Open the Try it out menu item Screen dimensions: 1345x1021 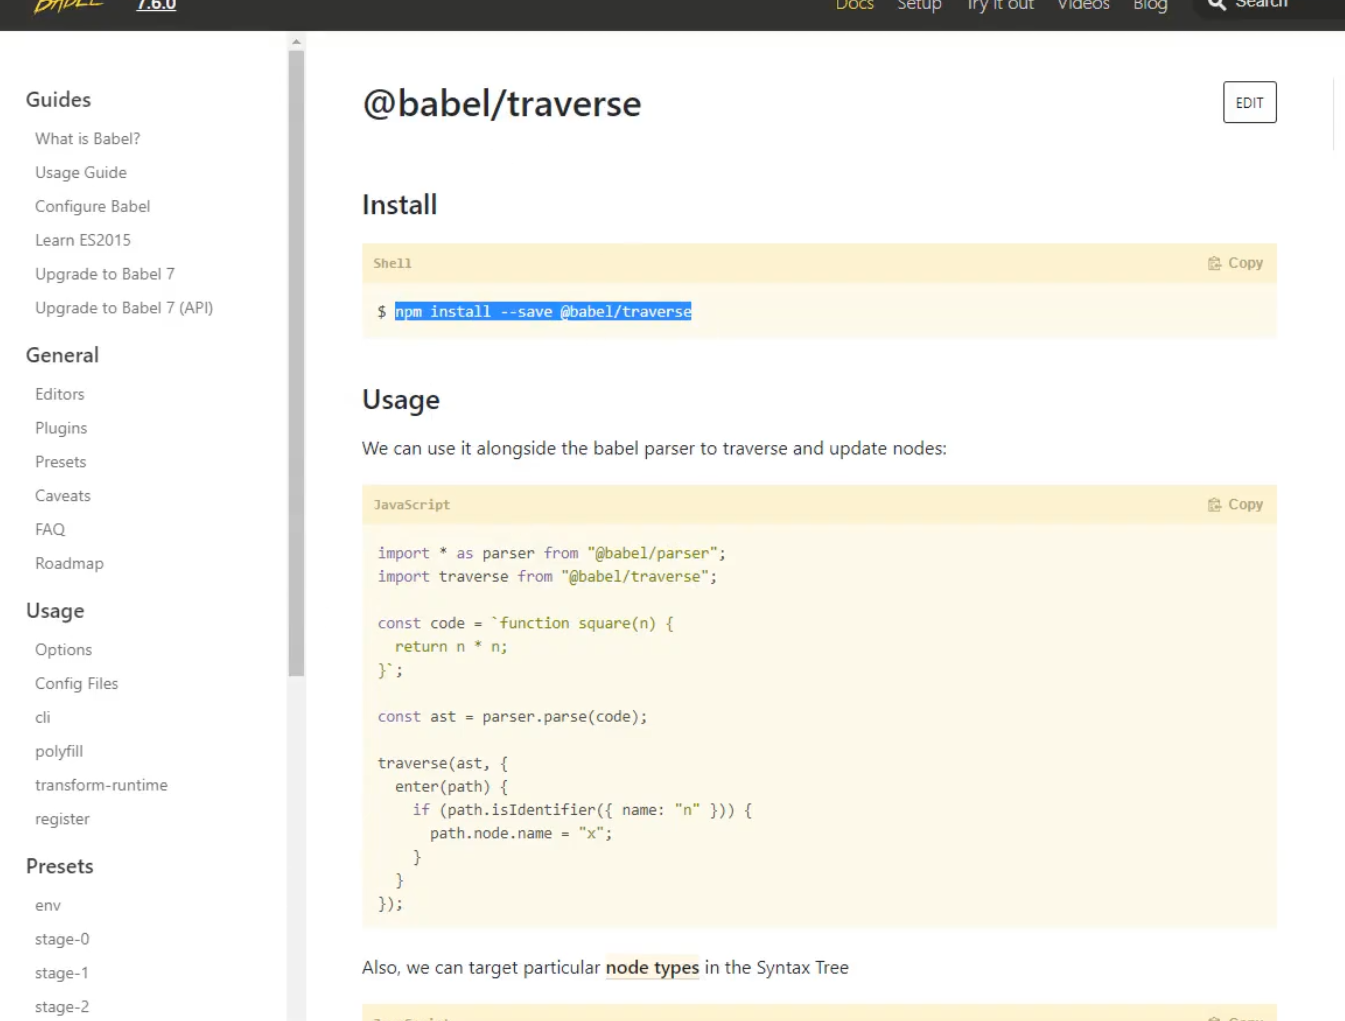(x=1000, y=5)
